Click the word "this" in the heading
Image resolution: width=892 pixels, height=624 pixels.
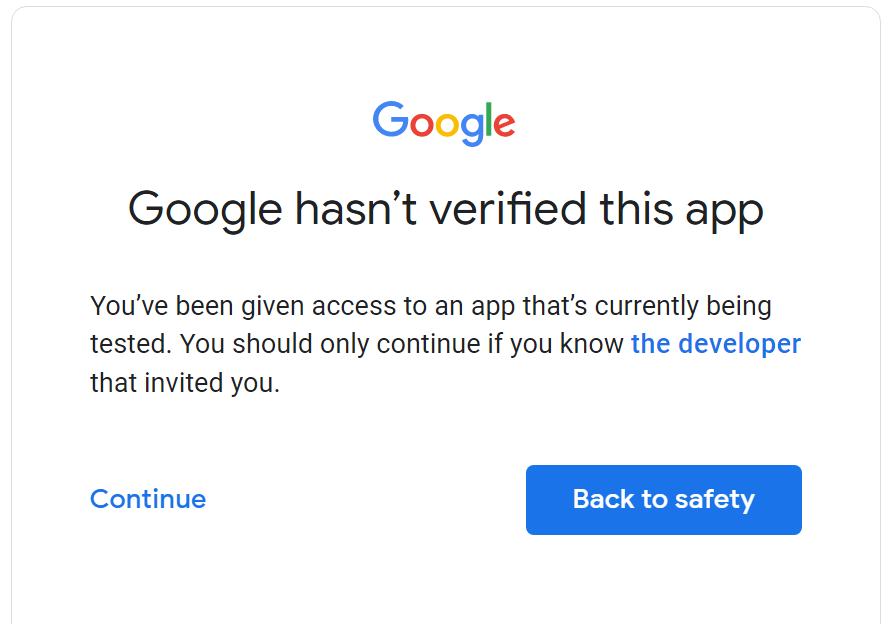(637, 208)
